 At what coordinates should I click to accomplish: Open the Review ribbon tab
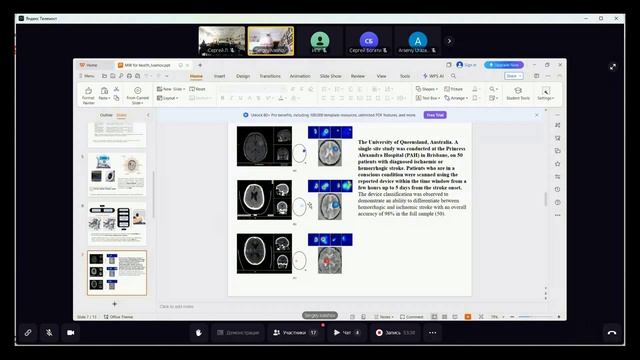(358, 76)
